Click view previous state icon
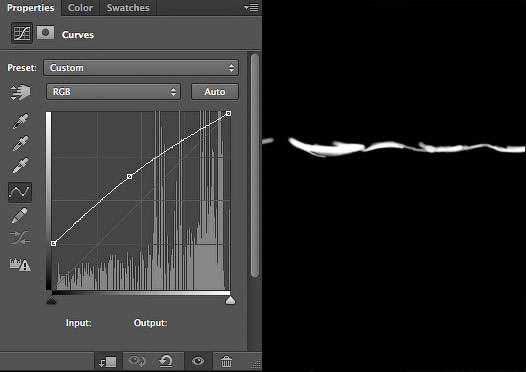The width and height of the screenshot is (526, 372). 137,362
